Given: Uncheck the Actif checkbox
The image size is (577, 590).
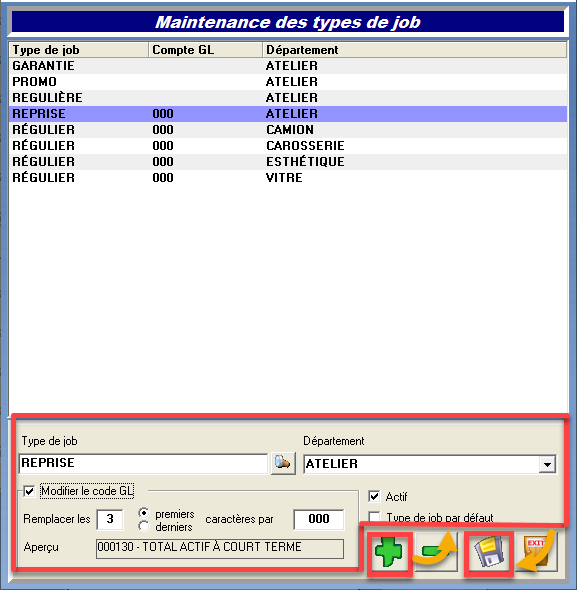Looking at the screenshot, I should coord(374,497).
